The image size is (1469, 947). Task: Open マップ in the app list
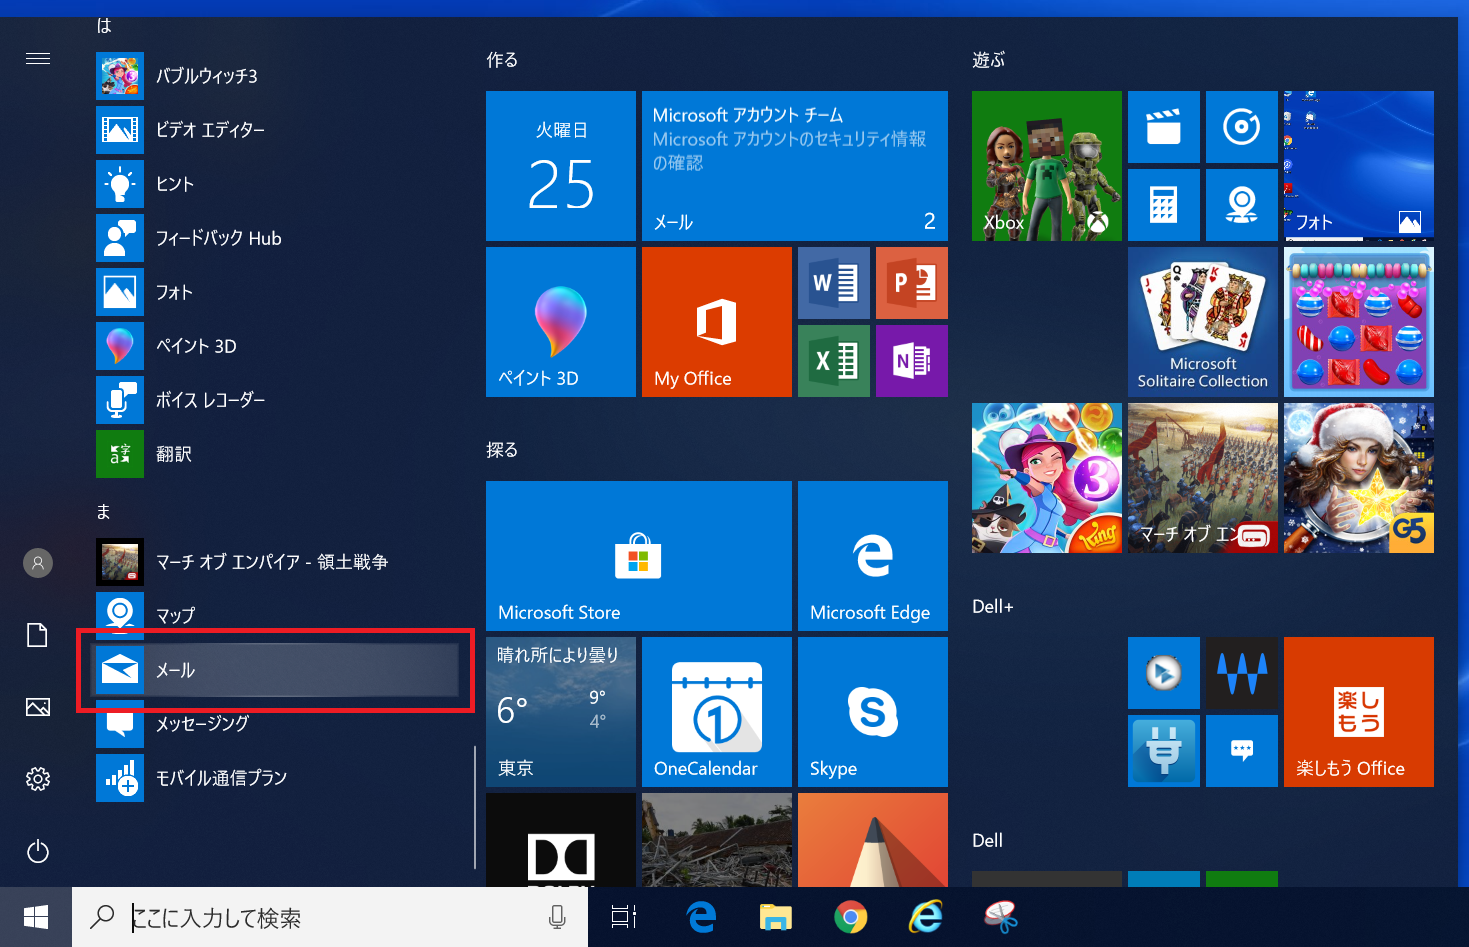tap(277, 616)
